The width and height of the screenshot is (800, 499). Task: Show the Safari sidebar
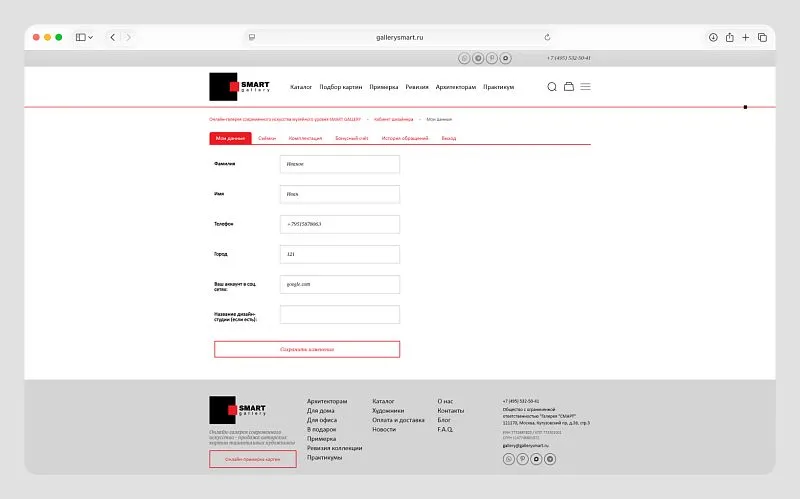click(81, 37)
